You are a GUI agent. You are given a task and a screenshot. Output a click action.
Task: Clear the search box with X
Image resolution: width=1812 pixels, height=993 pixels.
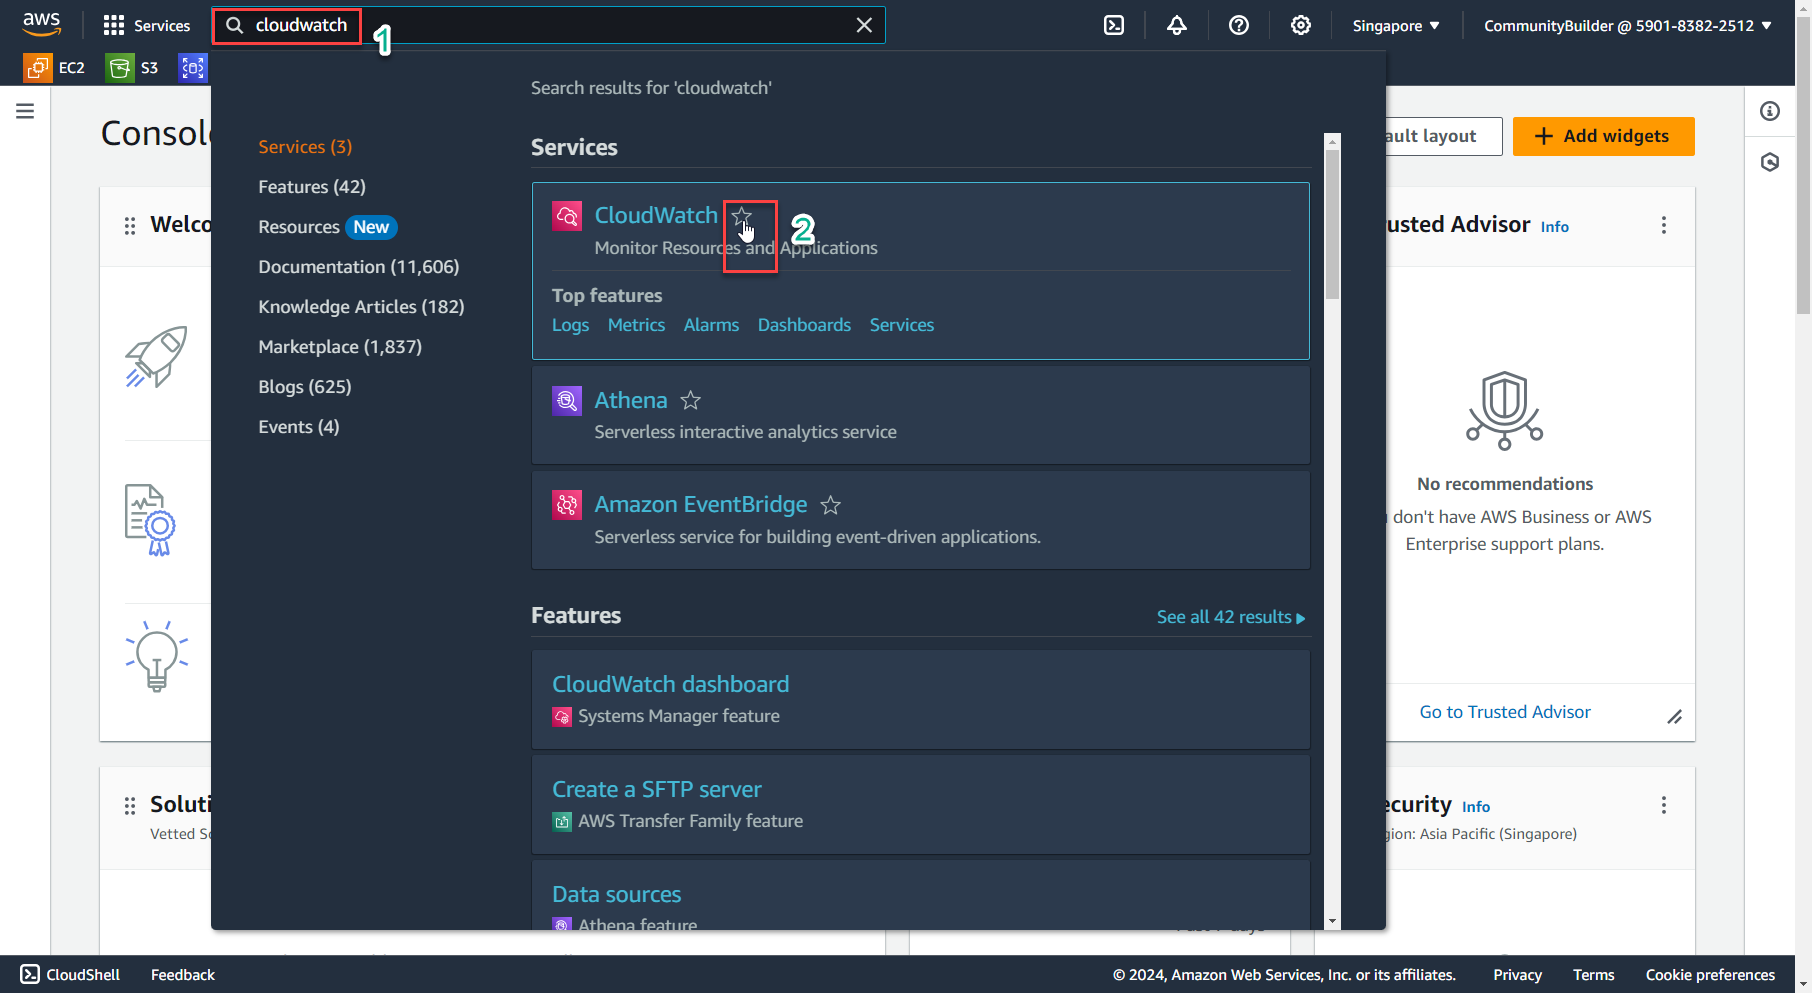click(864, 26)
